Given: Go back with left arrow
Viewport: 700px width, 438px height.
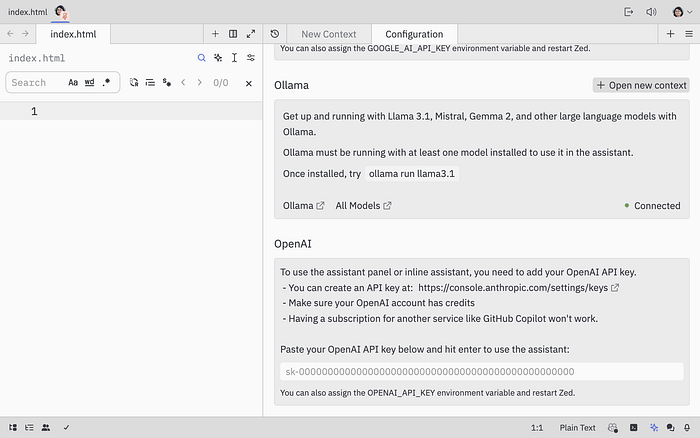Looking at the screenshot, I should click(x=10, y=33).
